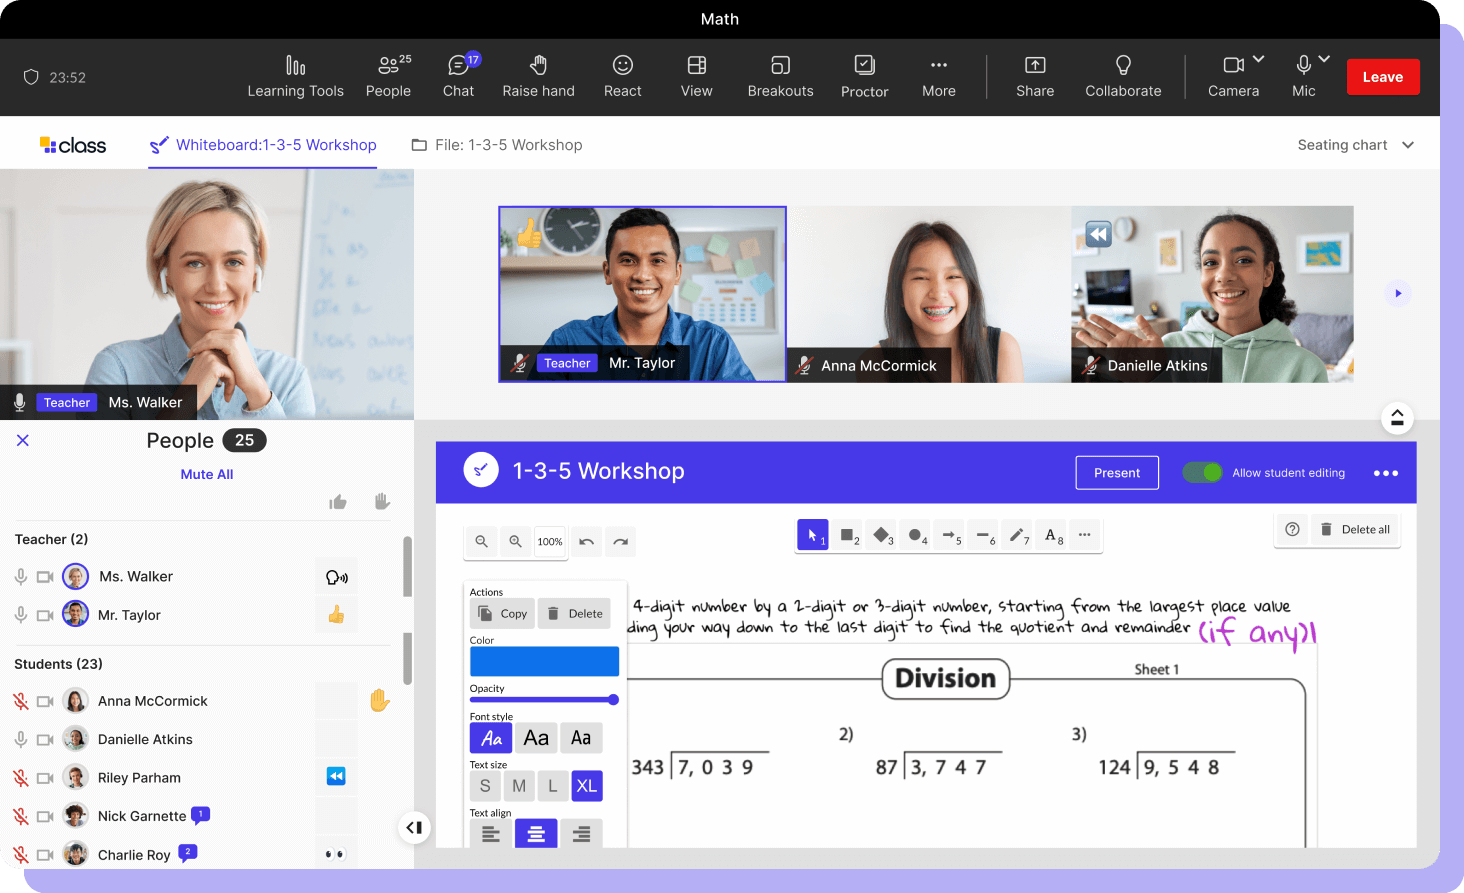Toggle Allow student editing switch
Viewport: 1464px width, 893px height.
(x=1202, y=473)
